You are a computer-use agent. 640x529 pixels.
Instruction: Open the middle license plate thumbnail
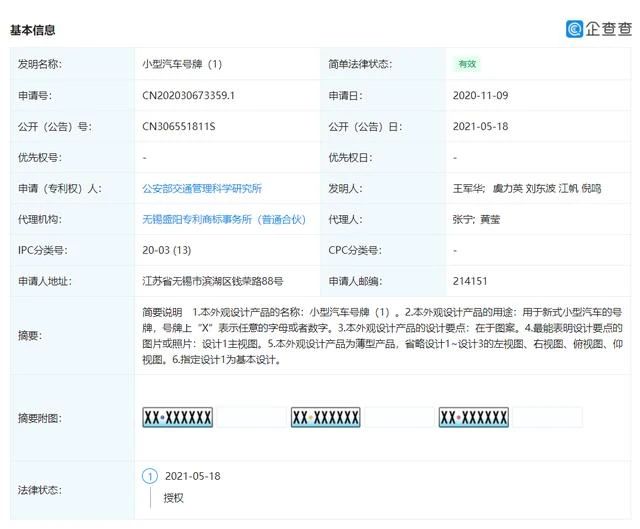325,417
